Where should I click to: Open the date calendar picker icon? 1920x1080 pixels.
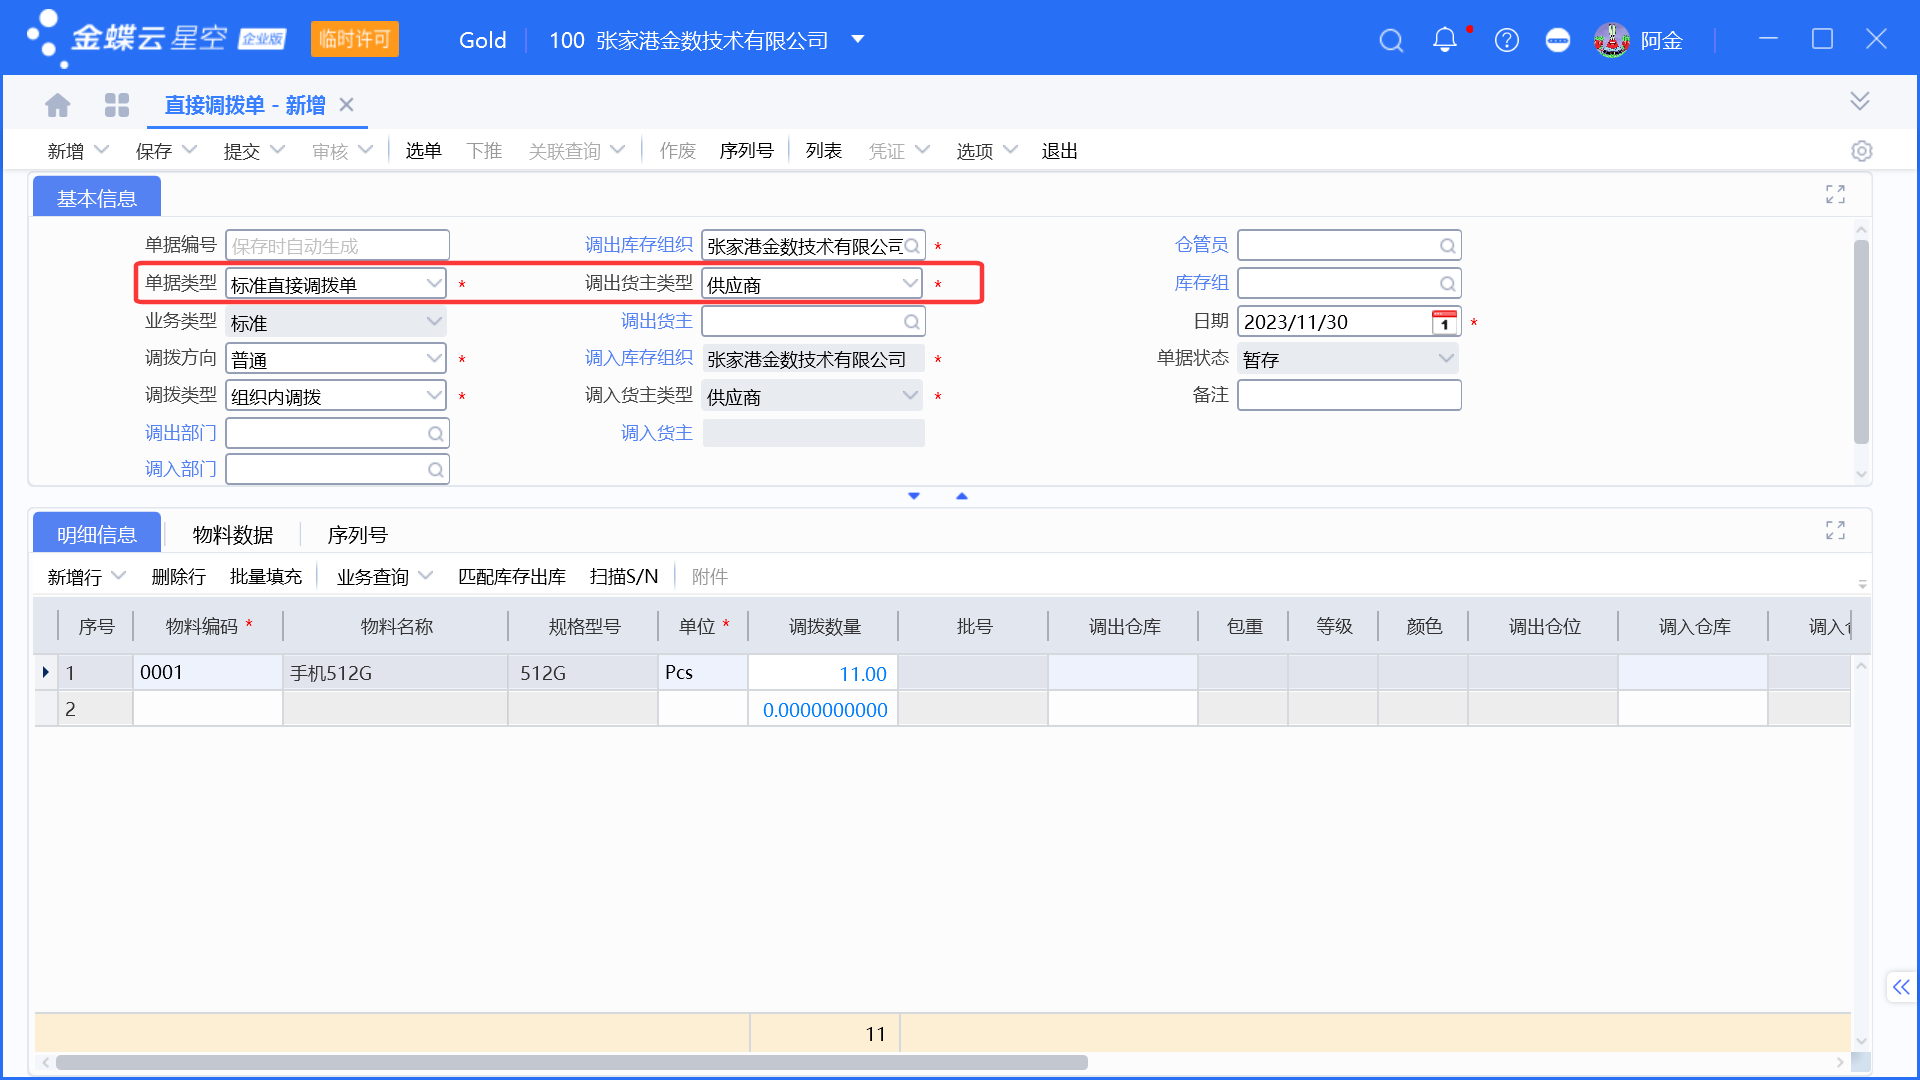point(1445,322)
